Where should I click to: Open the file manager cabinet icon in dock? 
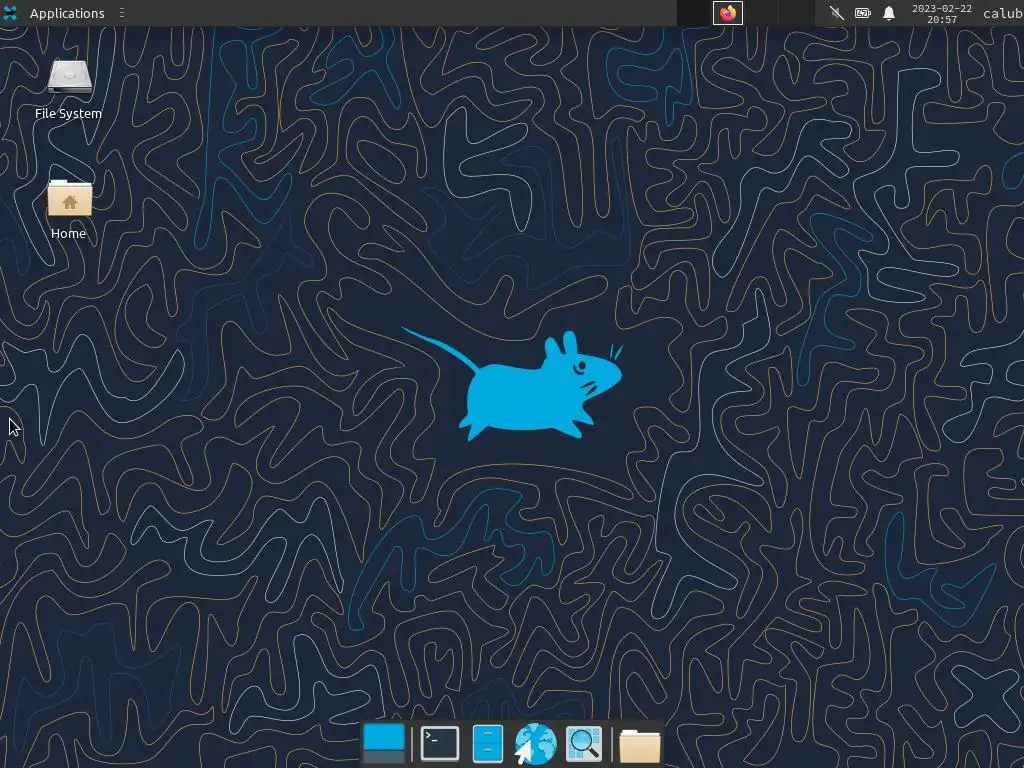(x=487, y=743)
